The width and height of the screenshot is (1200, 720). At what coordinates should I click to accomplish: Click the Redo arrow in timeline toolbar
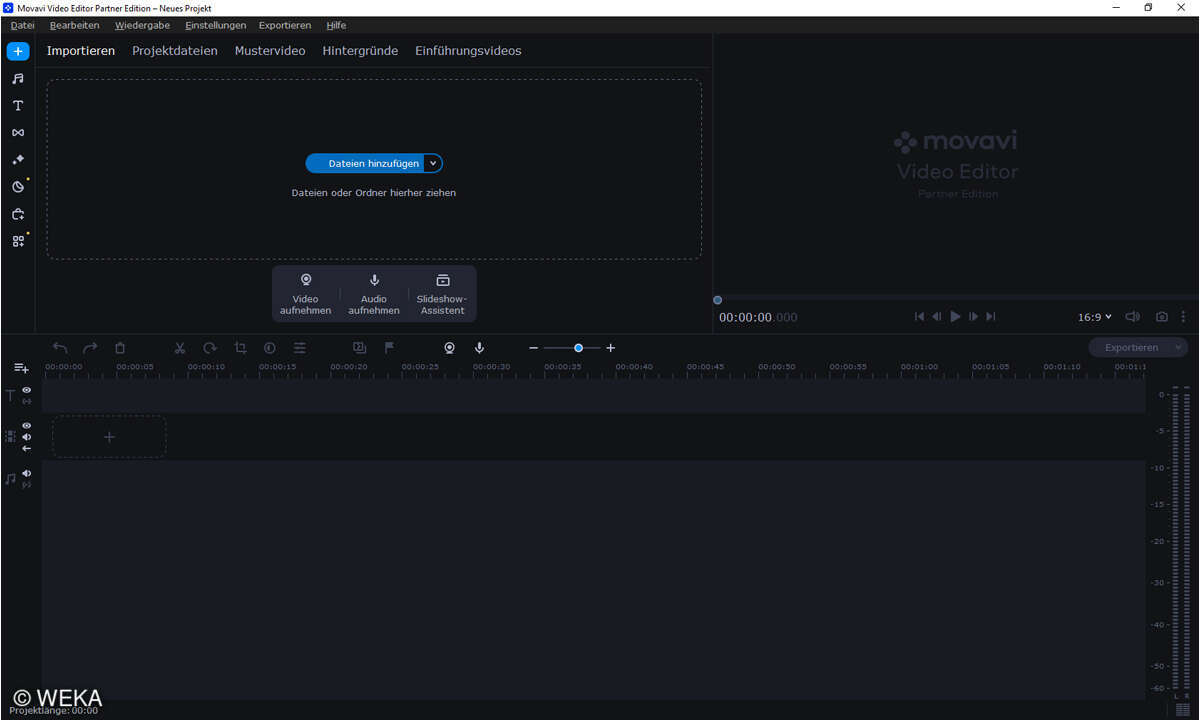90,348
